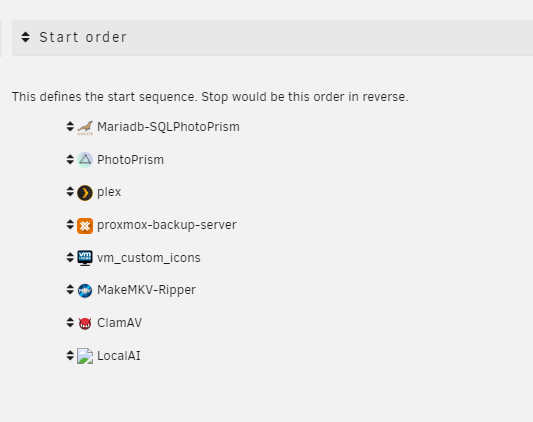The height and width of the screenshot is (422, 533).
Task: Click the Start order header title
Action: click(x=83, y=37)
